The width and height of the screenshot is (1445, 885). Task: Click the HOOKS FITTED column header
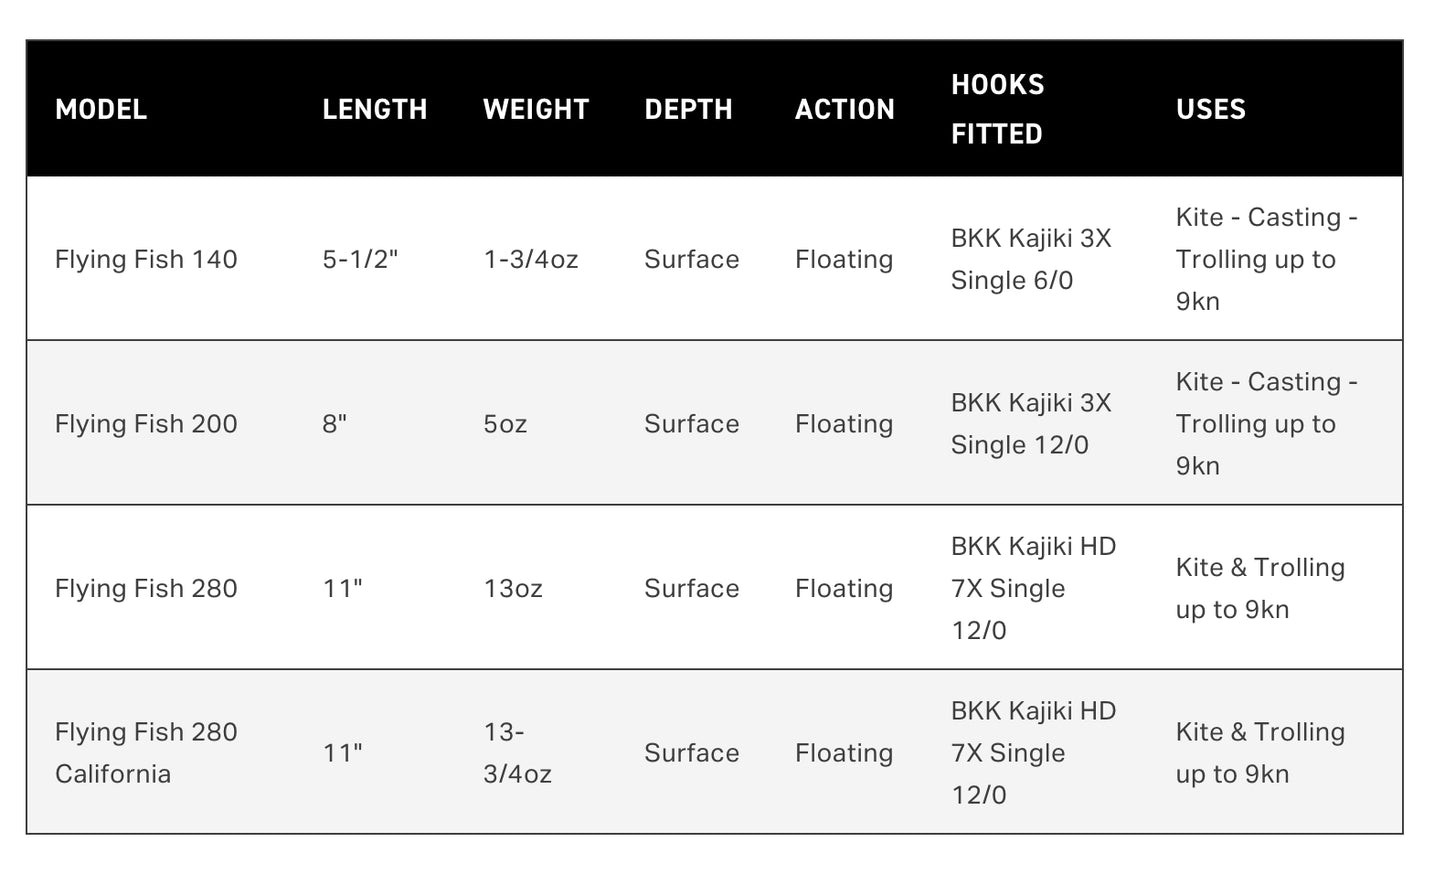click(997, 109)
